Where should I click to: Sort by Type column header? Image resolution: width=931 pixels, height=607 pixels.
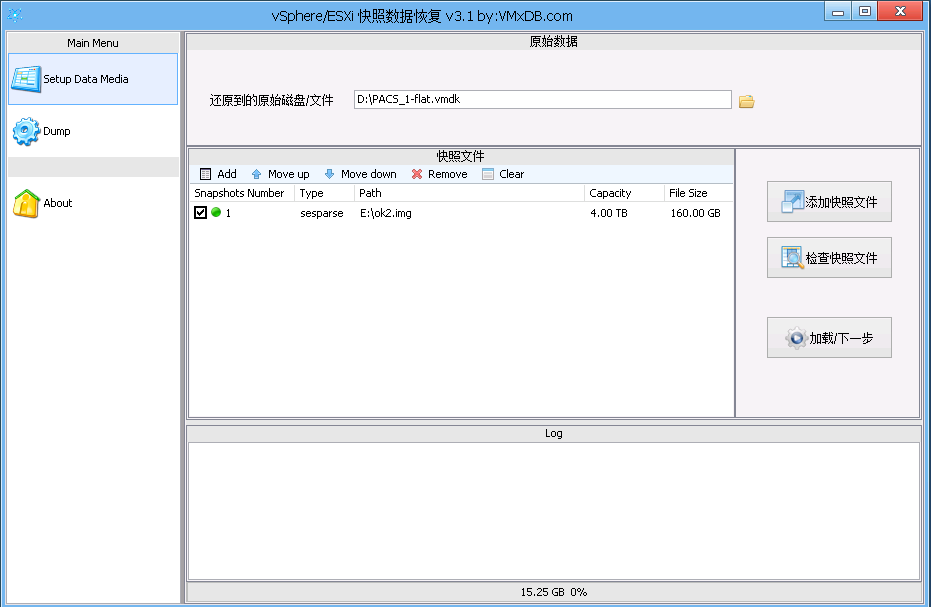(325, 193)
